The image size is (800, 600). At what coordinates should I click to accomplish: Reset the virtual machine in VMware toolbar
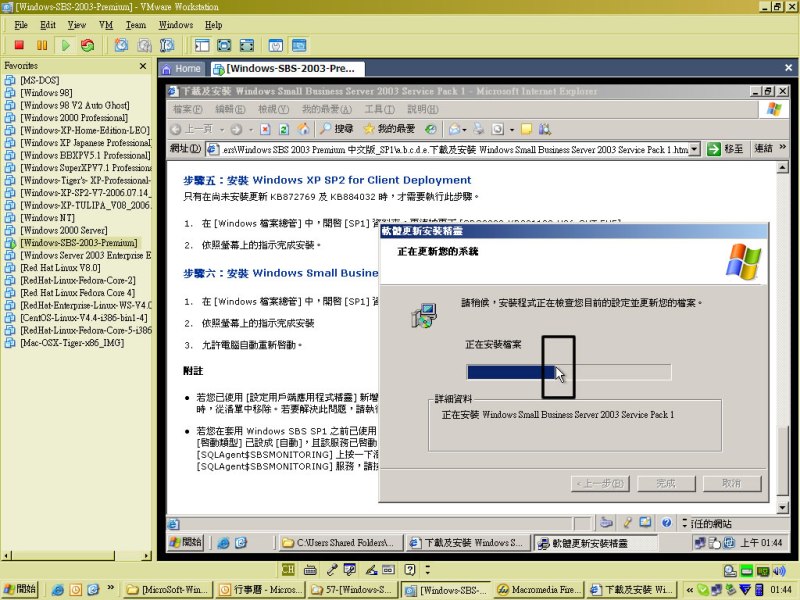pos(88,45)
